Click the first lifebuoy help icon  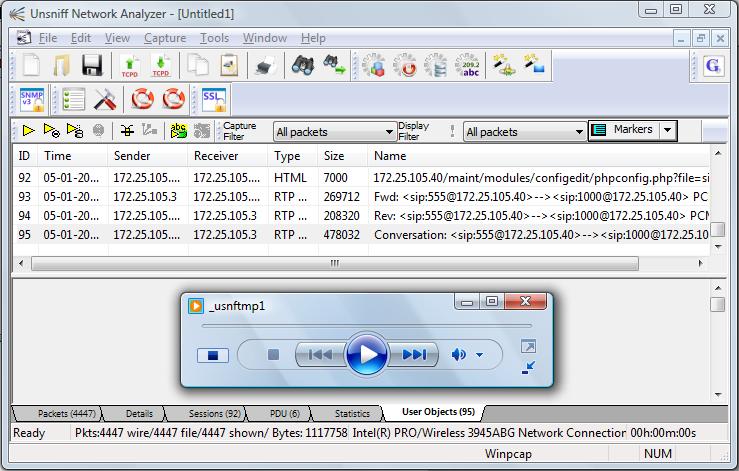(142, 99)
